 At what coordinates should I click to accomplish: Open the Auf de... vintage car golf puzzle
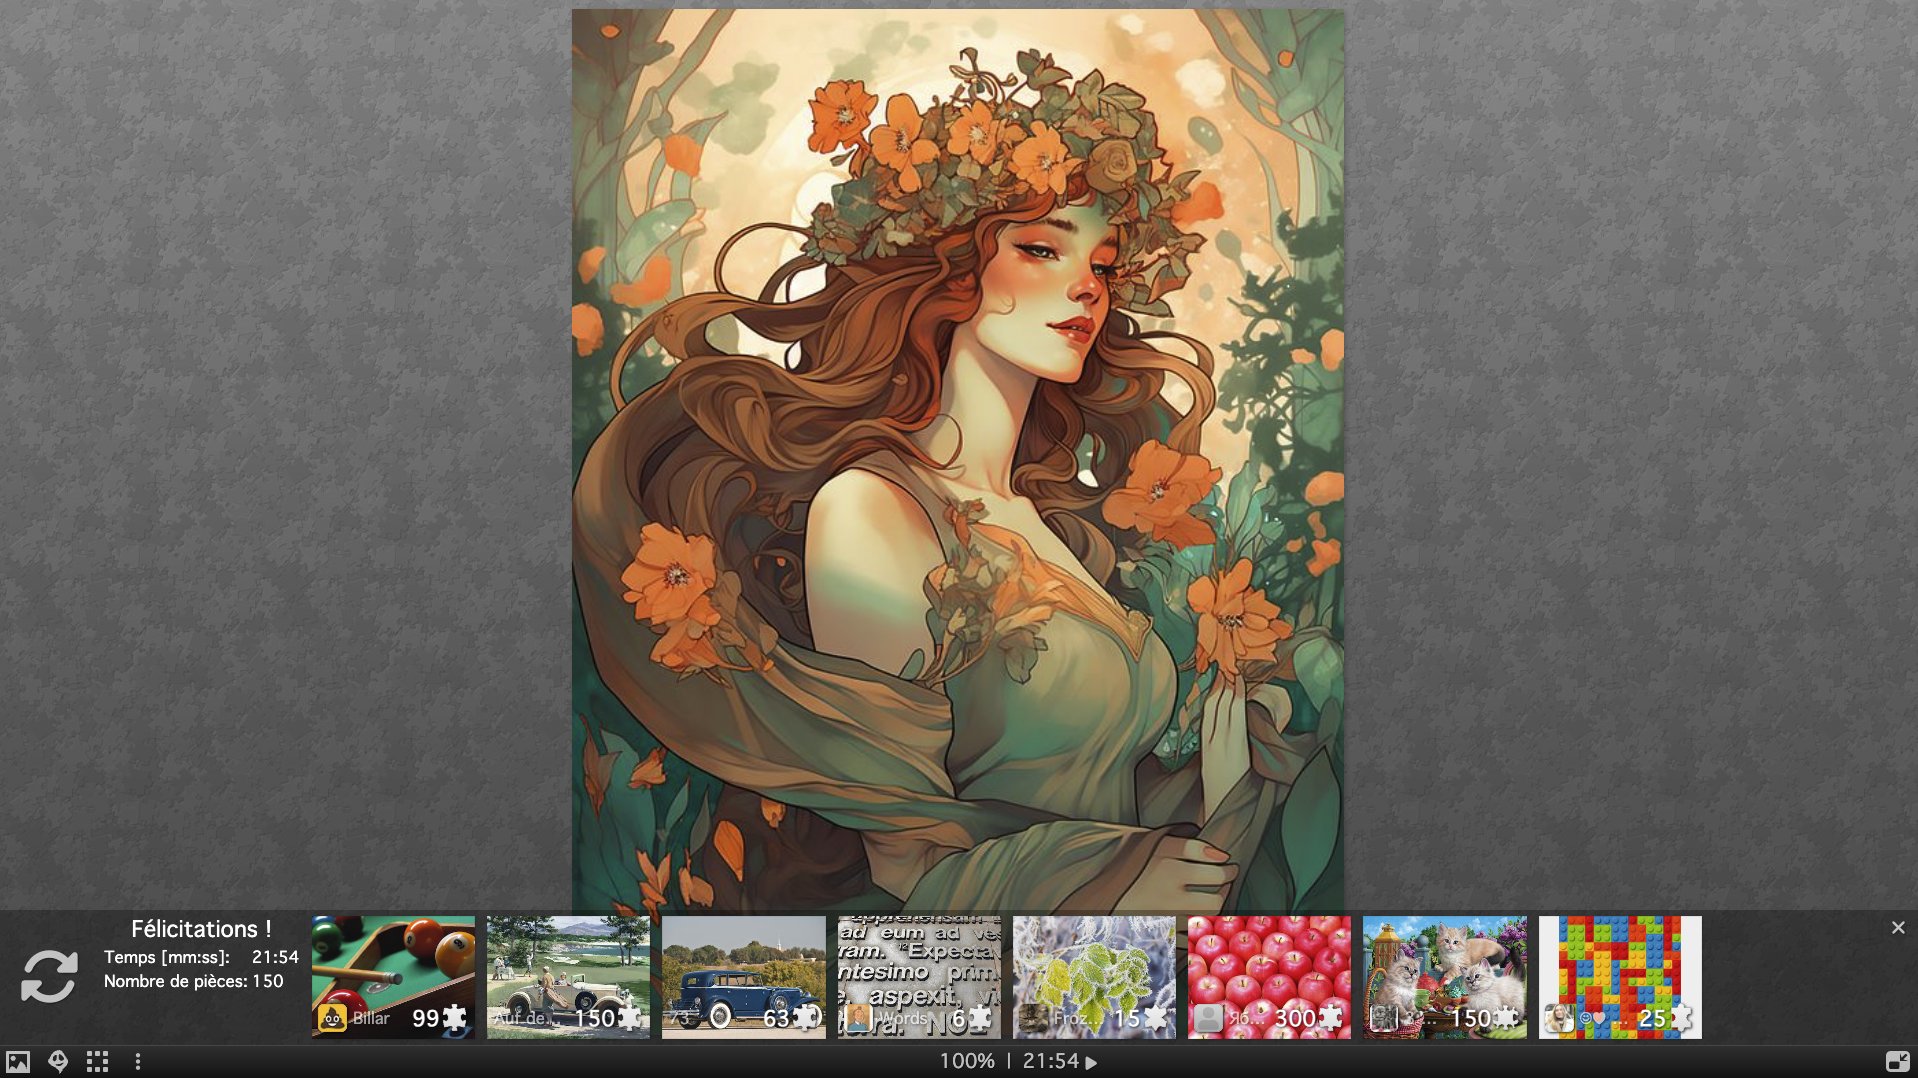pos(568,977)
